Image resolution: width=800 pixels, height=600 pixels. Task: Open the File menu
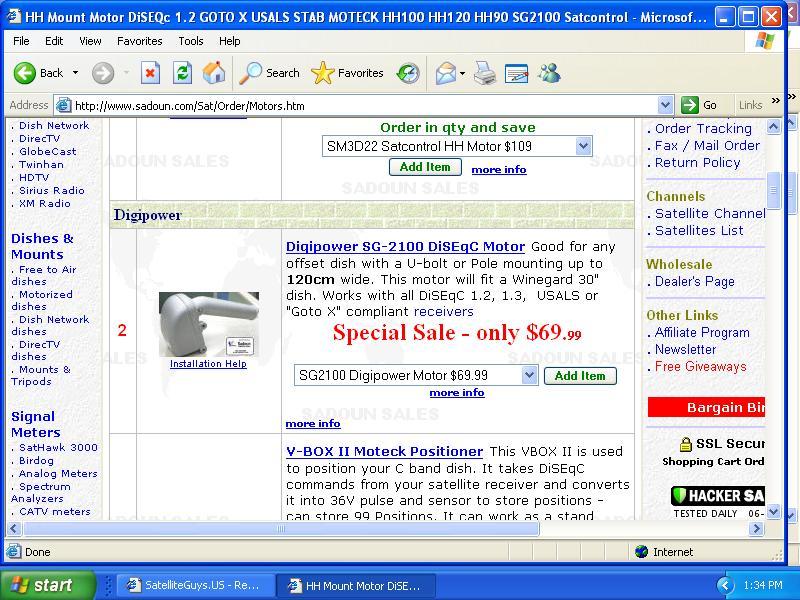tap(21, 41)
